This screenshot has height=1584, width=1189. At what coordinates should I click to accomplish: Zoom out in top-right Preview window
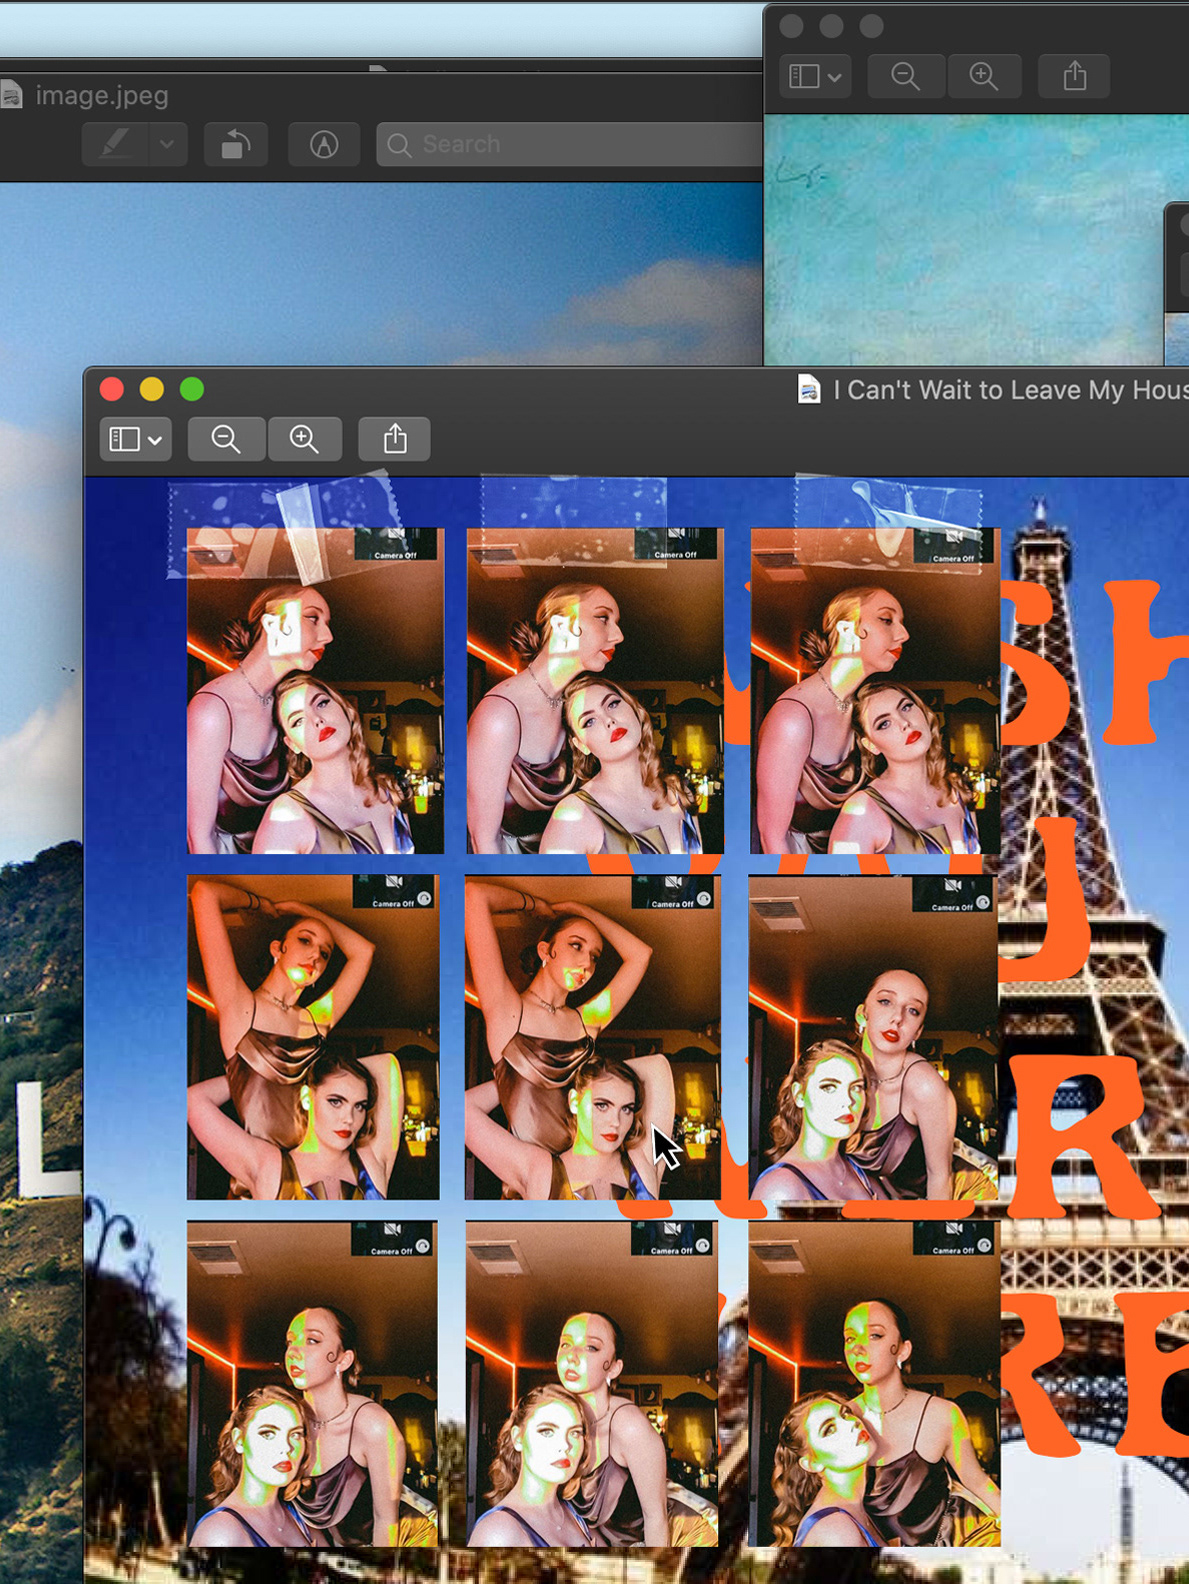coord(906,76)
